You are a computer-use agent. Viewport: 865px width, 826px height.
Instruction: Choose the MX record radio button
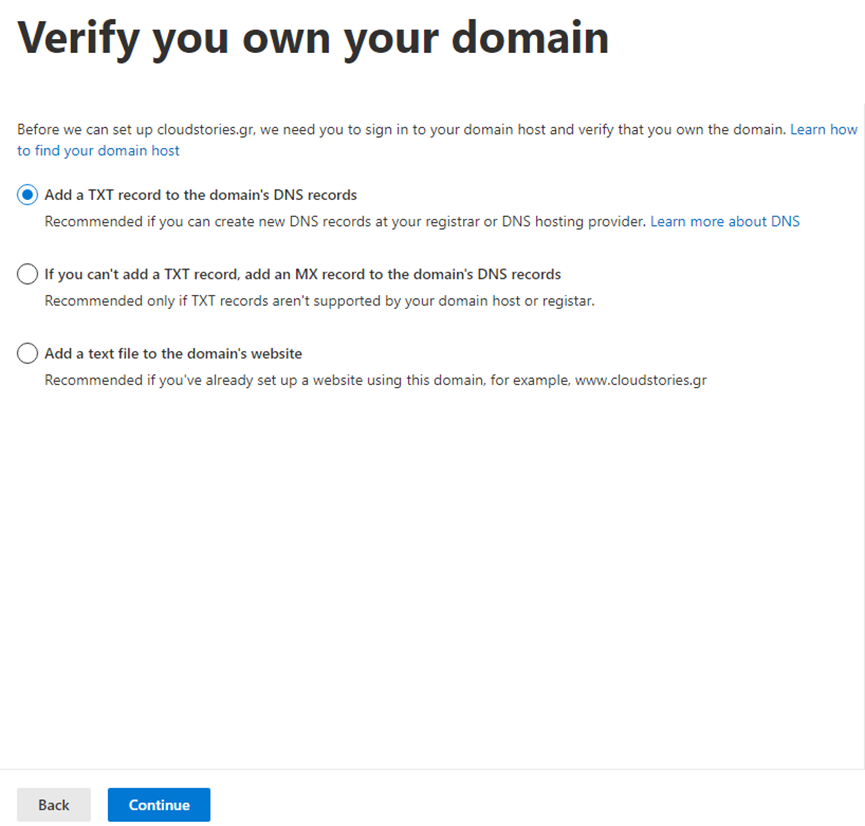[x=28, y=274]
